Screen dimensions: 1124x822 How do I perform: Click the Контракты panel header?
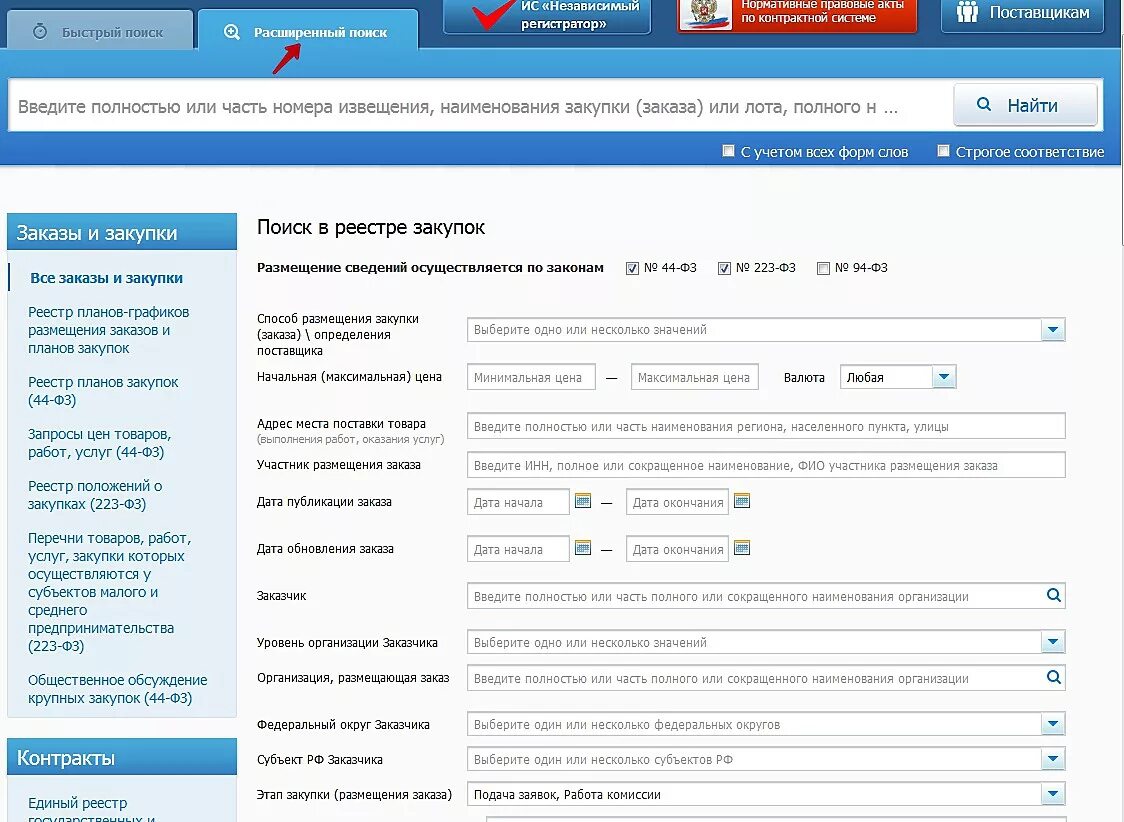click(x=122, y=757)
